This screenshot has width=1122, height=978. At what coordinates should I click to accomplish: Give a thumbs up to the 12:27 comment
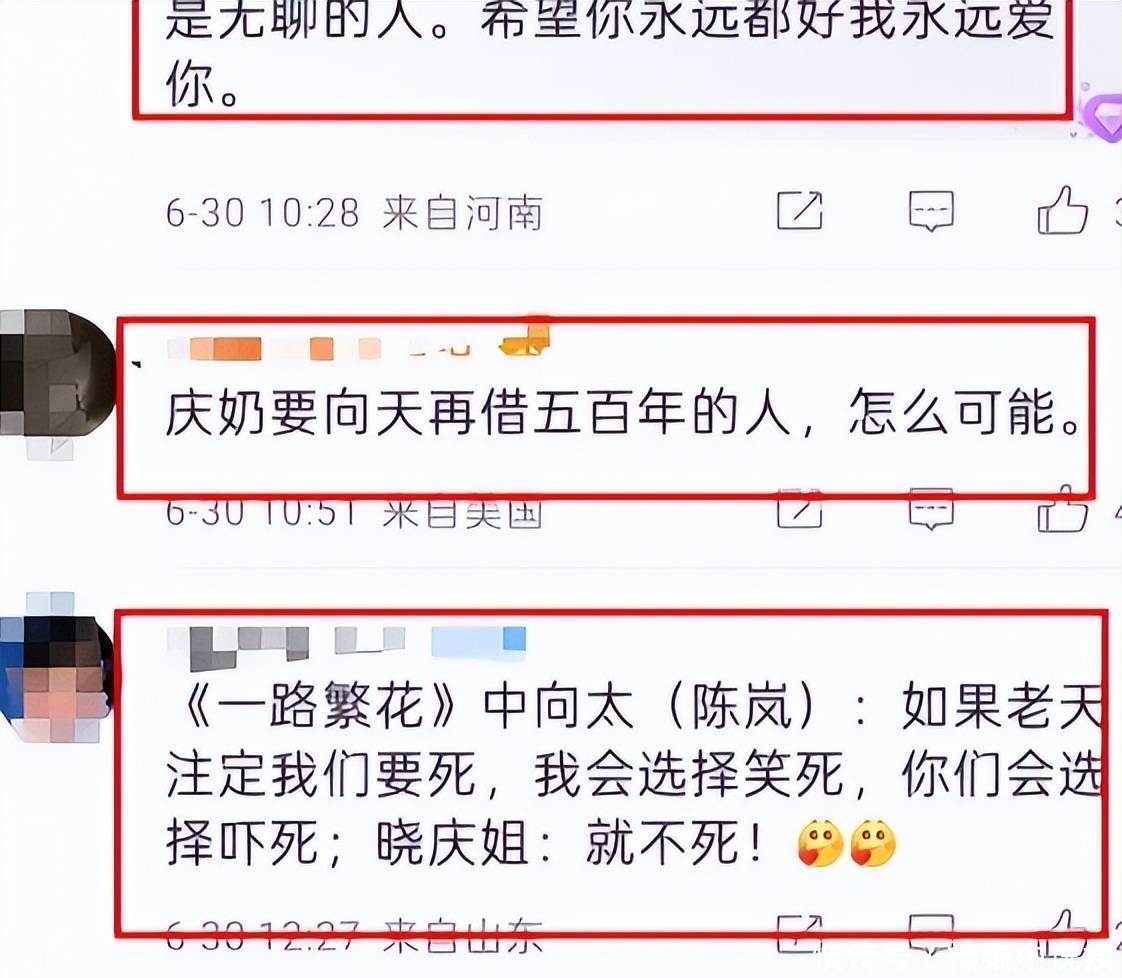(1063, 934)
